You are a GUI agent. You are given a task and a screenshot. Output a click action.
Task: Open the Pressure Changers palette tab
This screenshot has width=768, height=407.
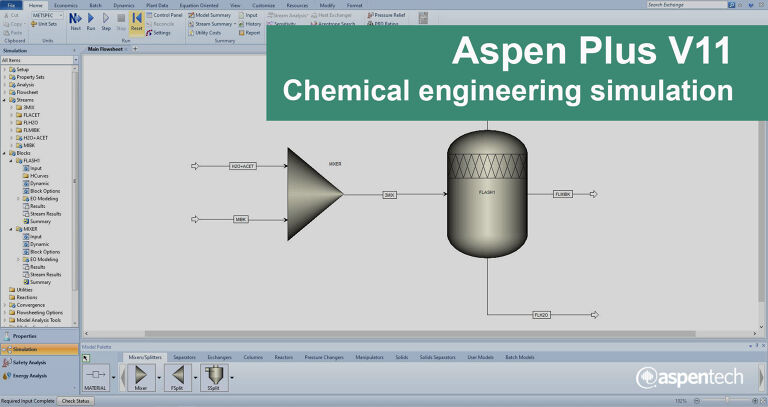(324, 358)
